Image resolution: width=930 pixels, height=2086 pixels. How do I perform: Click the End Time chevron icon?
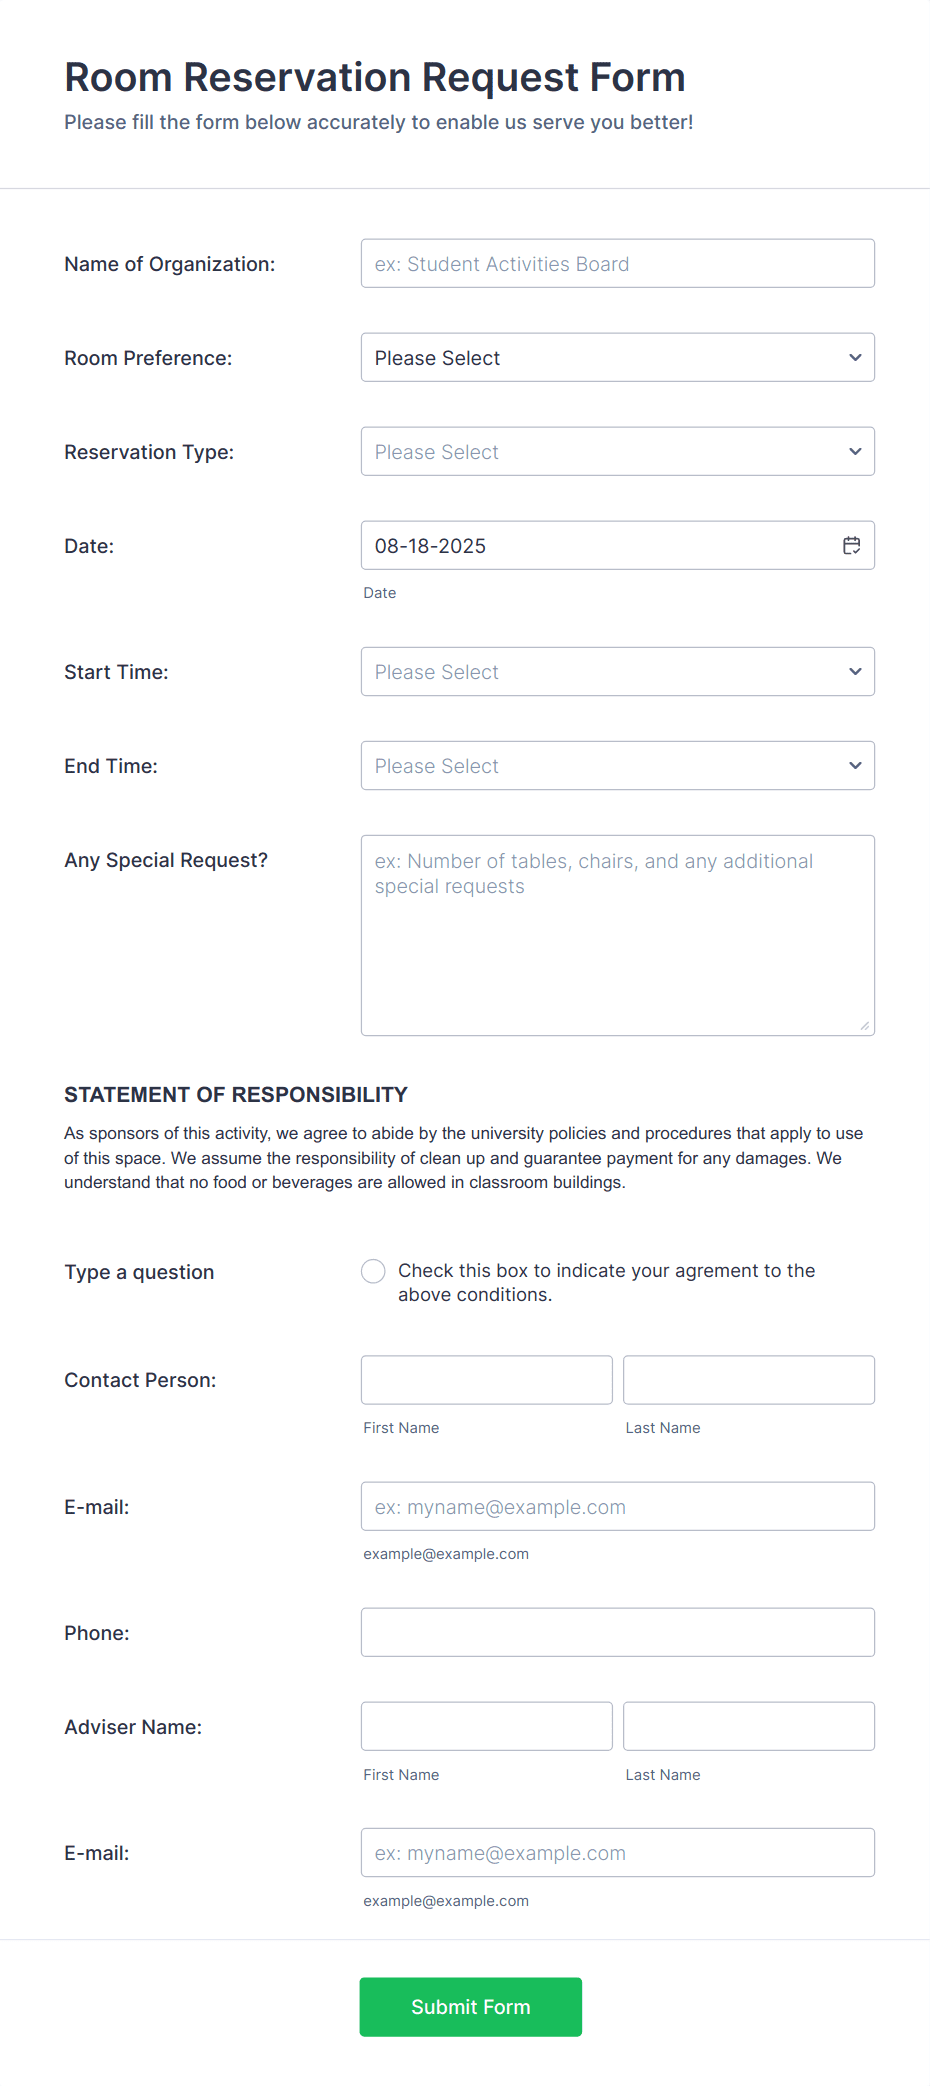tap(855, 765)
